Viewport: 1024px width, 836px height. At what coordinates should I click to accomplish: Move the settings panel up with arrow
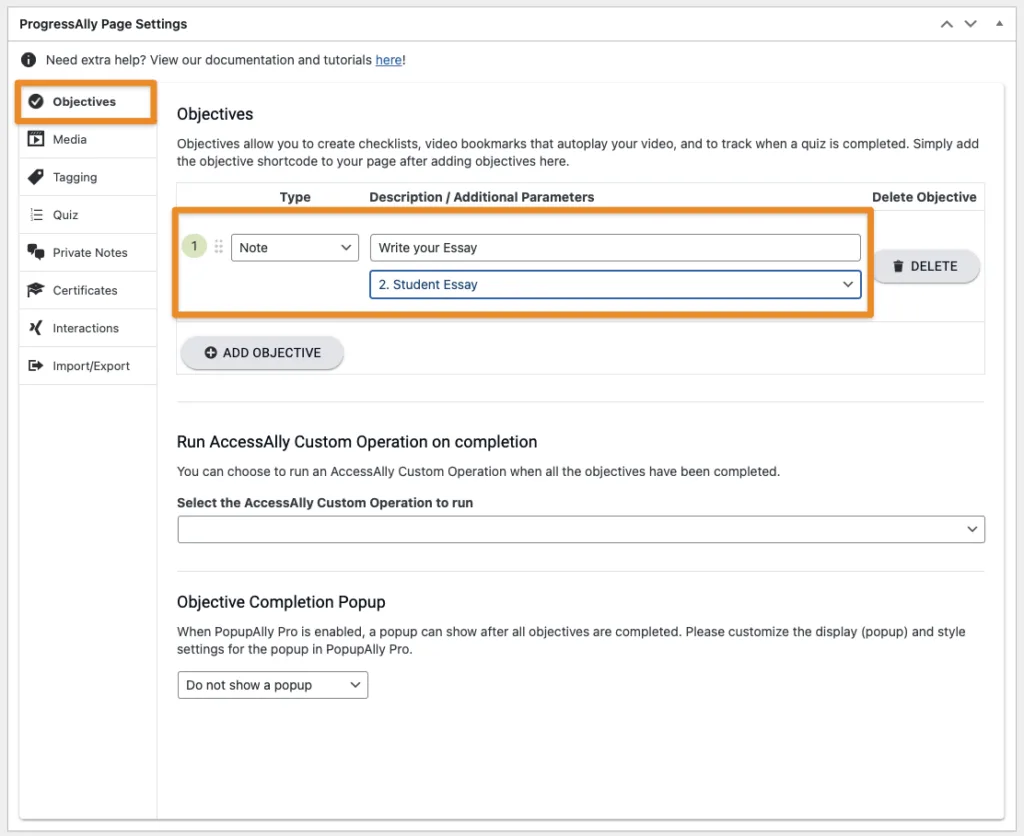(946, 24)
